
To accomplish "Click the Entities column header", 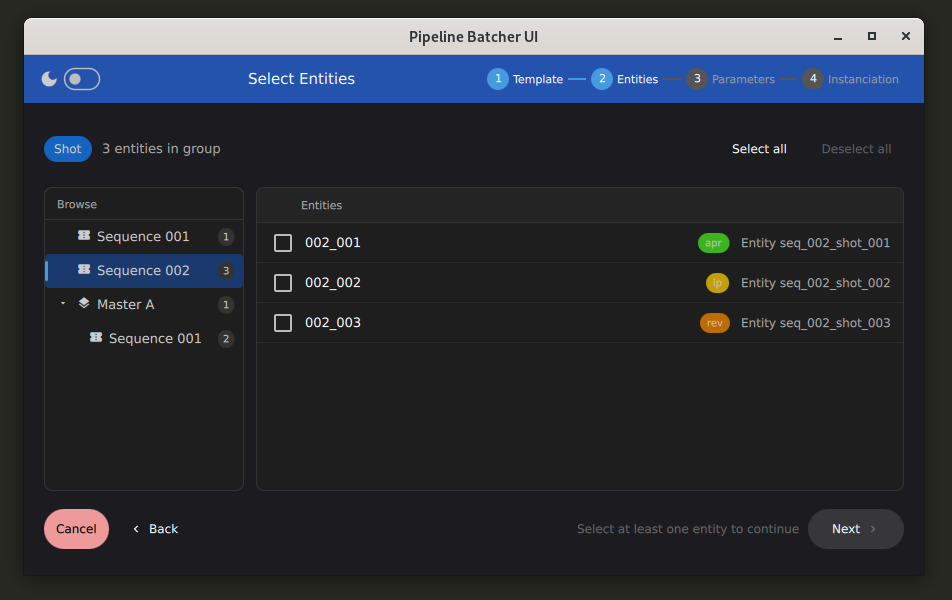I will [x=321, y=205].
